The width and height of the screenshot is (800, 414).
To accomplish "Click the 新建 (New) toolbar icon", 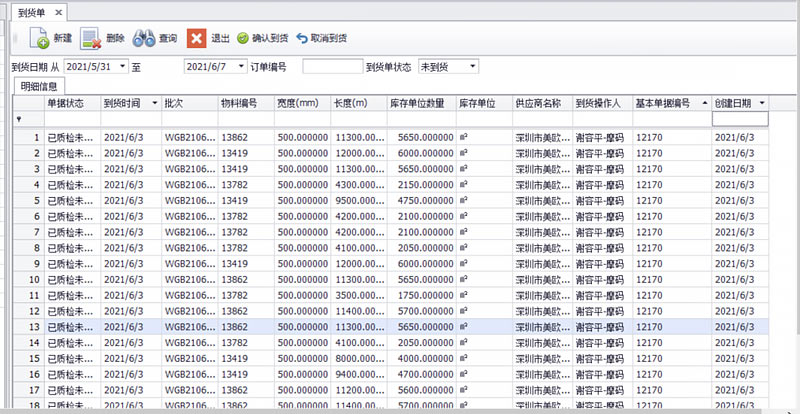I will (x=39, y=39).
